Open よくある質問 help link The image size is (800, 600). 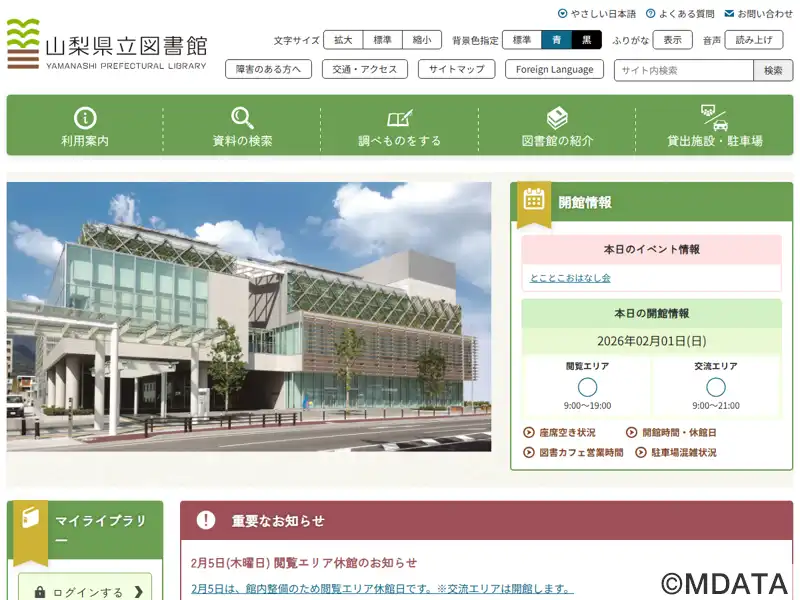(680, 14)
